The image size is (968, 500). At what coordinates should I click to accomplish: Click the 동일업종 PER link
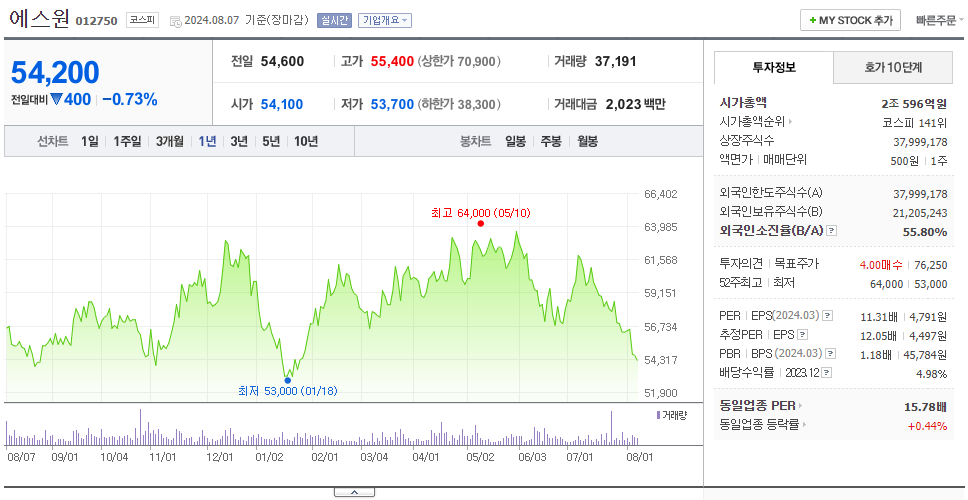pos(757,406)
